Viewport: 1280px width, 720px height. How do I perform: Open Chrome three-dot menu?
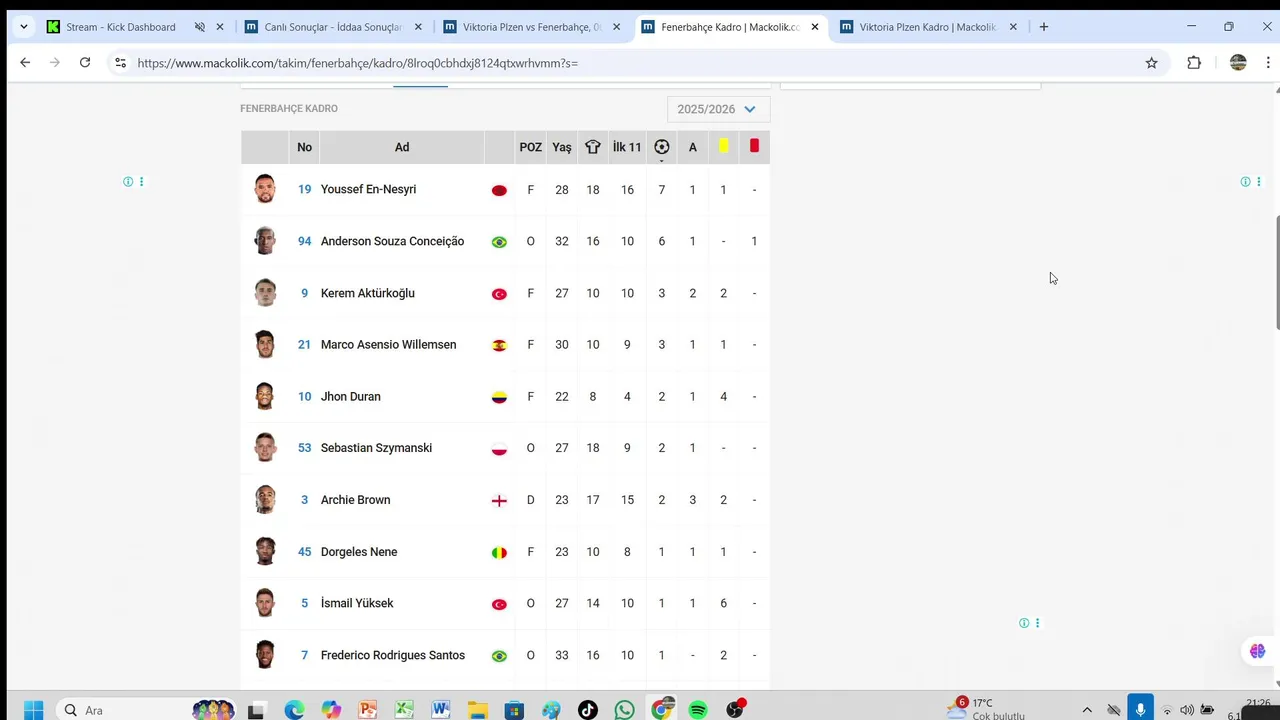1269,62
